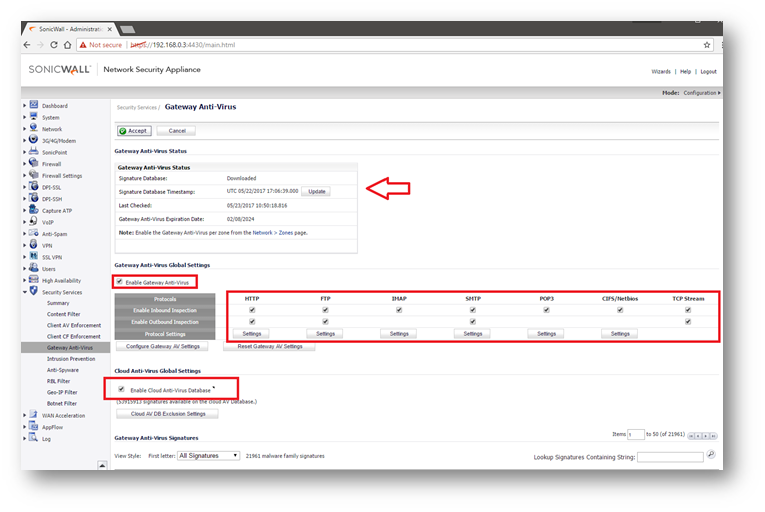Click the Log icon
Screen dimensions: 765x512
coord(34,438)
